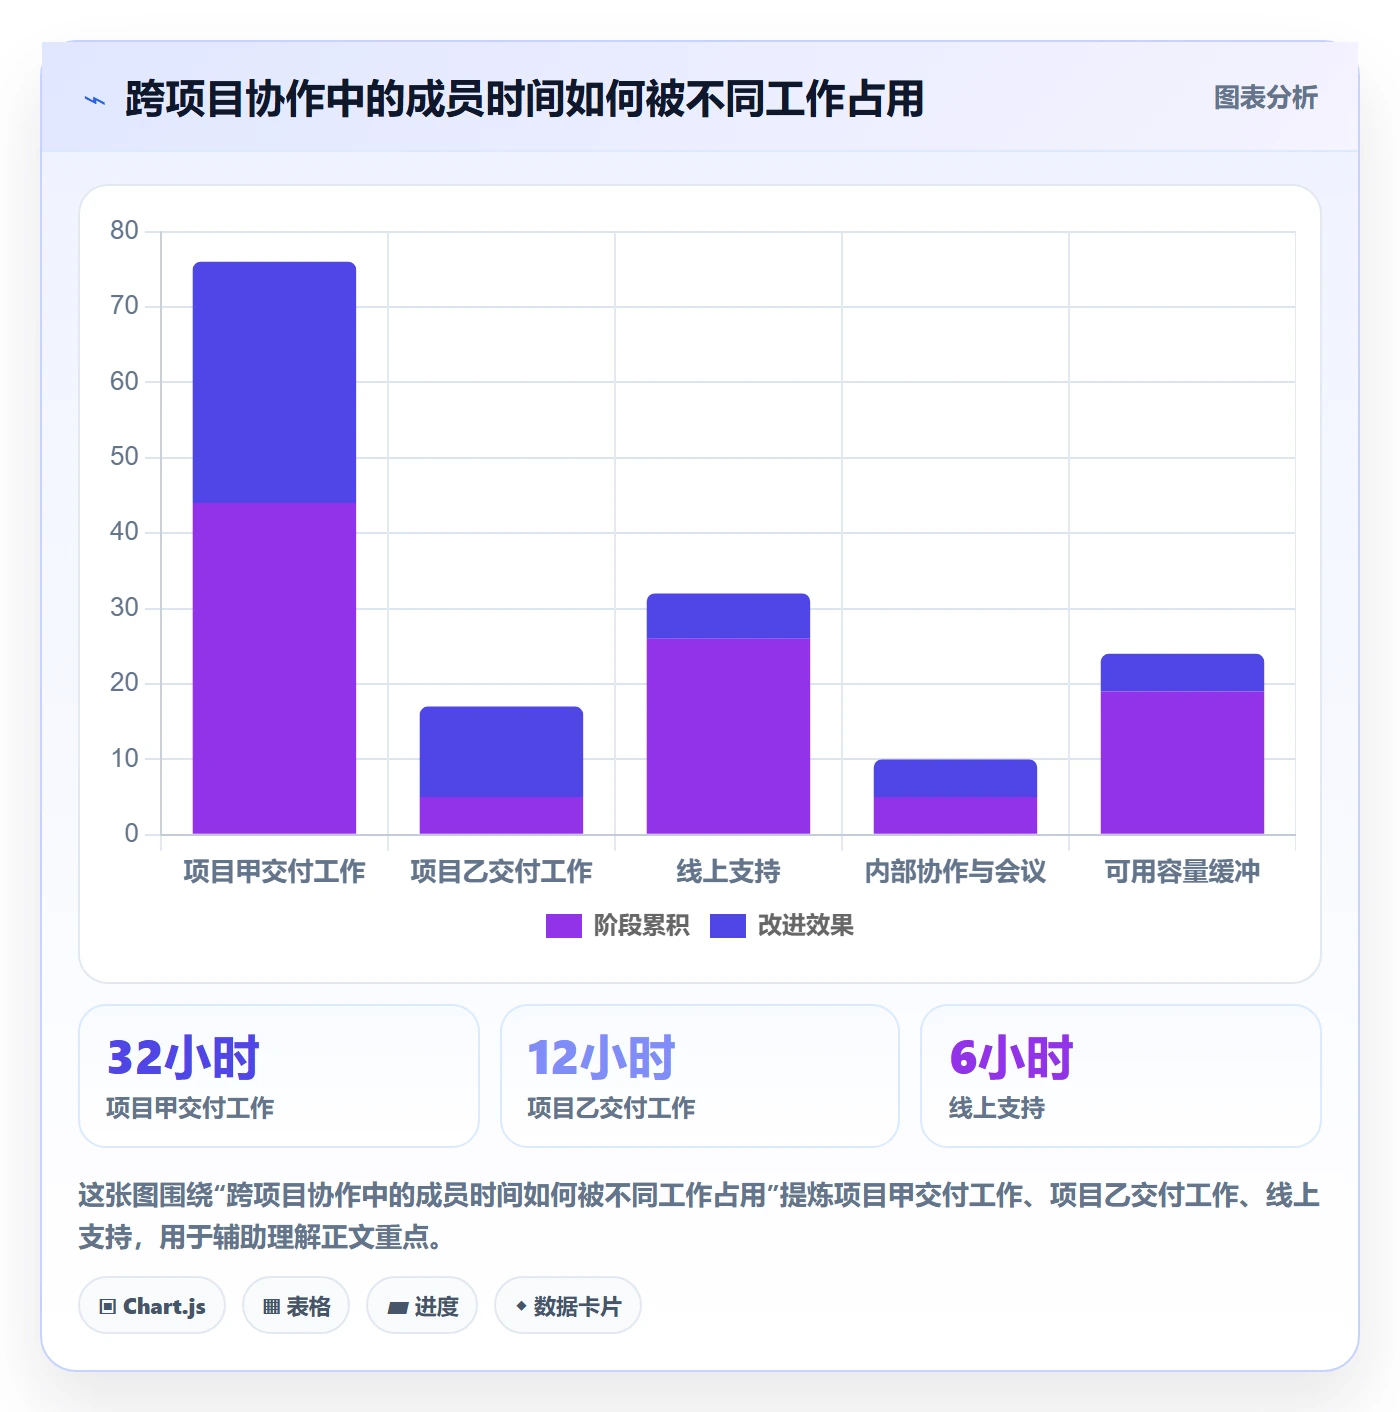
Task: Click the 项目甲交付工作 x-axis label
Action: (274, 872)
